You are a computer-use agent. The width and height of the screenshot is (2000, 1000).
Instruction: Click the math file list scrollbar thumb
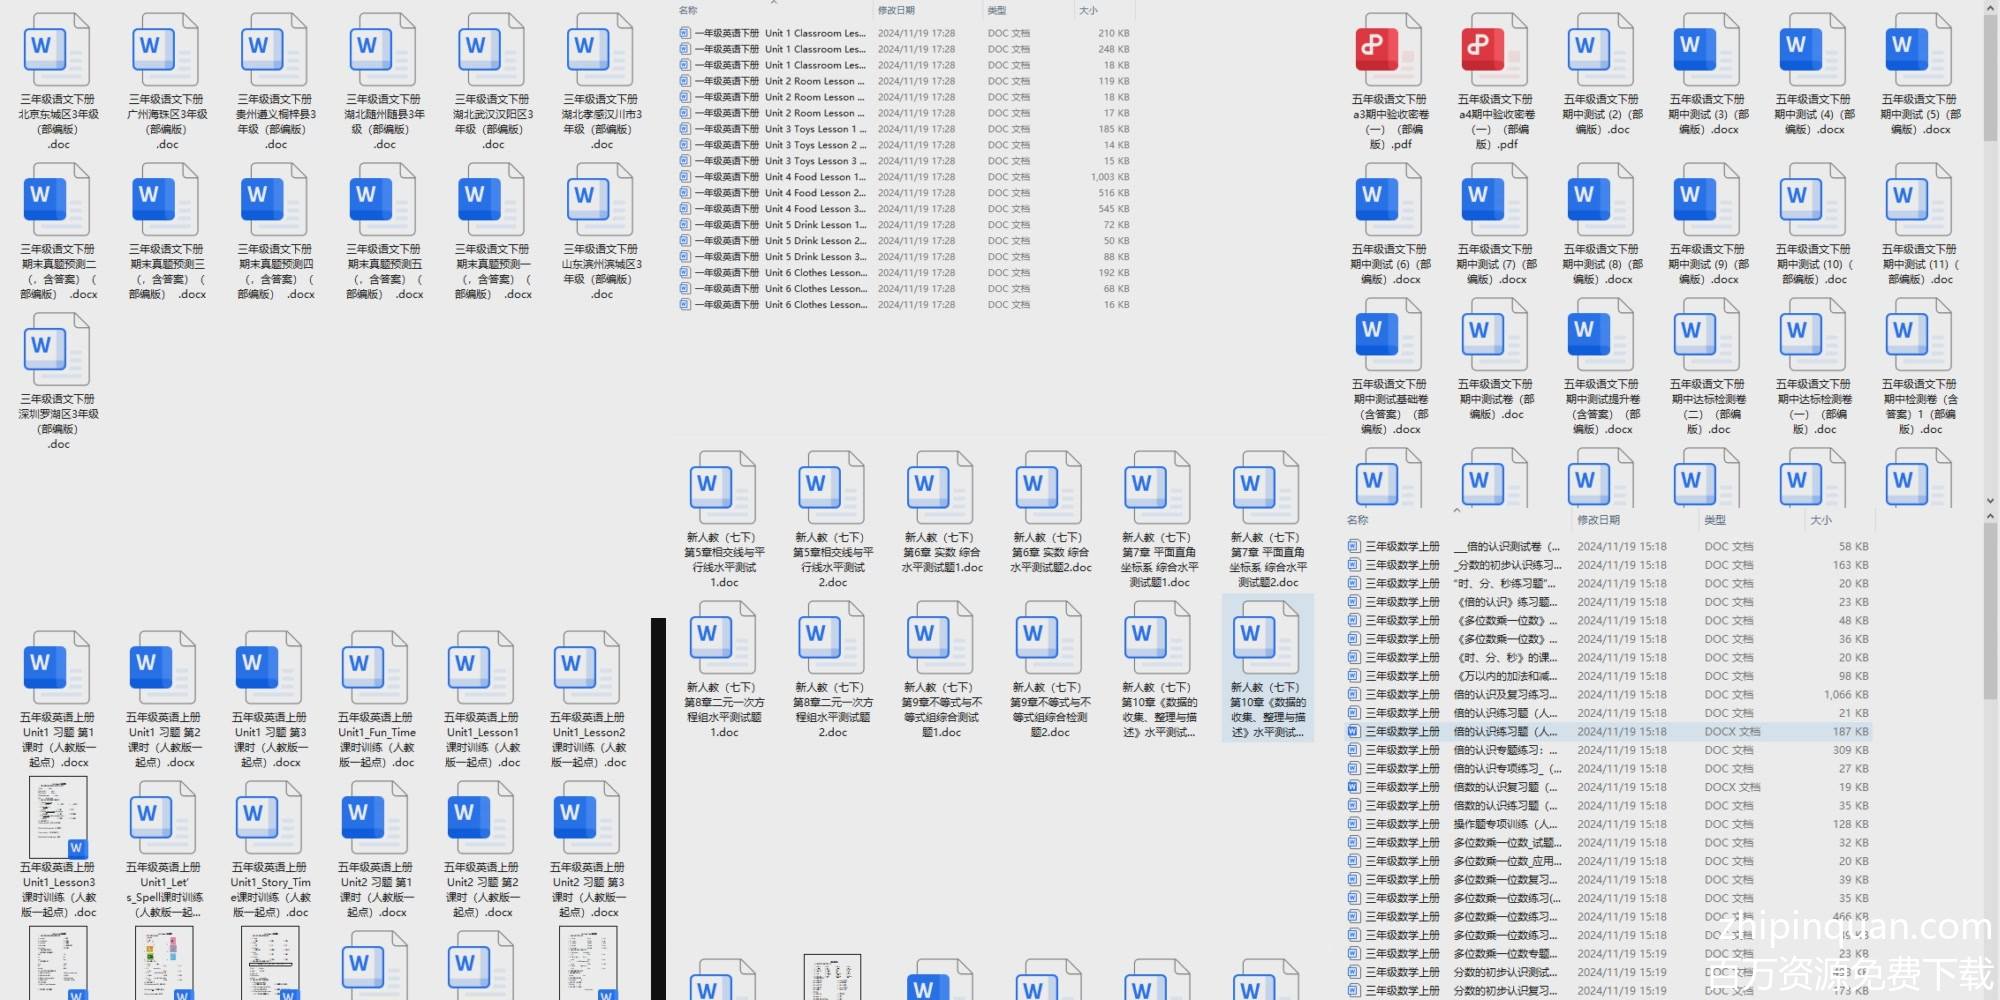pyautogui.click(x=1991, y=610)
